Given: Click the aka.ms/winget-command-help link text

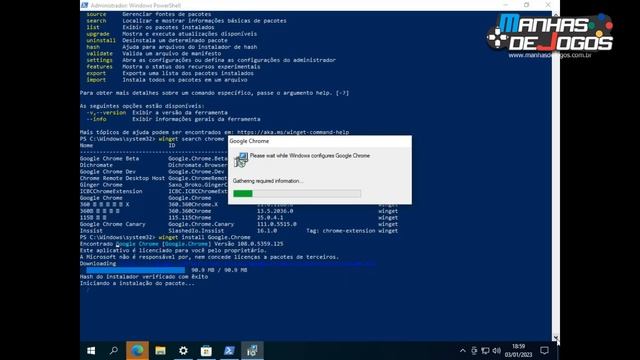Looking at the screenshot, I should (x=293, y=132).
